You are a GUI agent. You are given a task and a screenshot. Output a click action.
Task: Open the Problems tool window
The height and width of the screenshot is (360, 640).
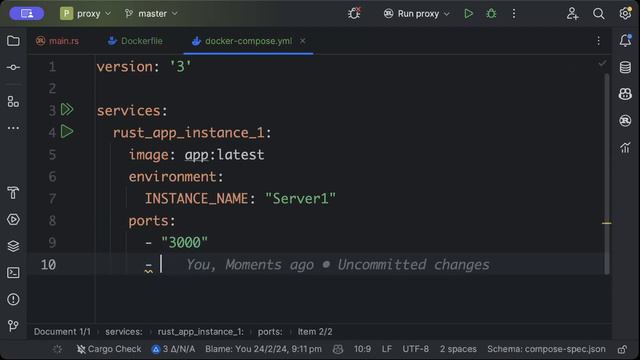[13, 299]
